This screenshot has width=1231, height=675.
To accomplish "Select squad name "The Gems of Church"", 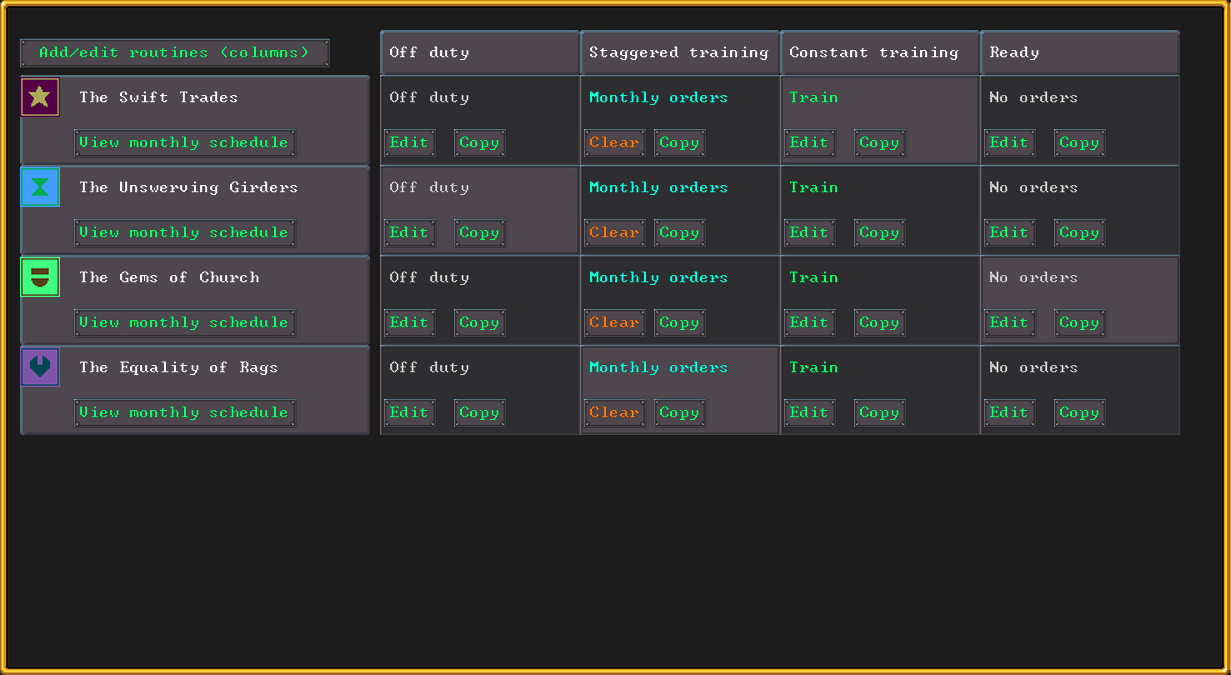I will click(x=169, y=277).
